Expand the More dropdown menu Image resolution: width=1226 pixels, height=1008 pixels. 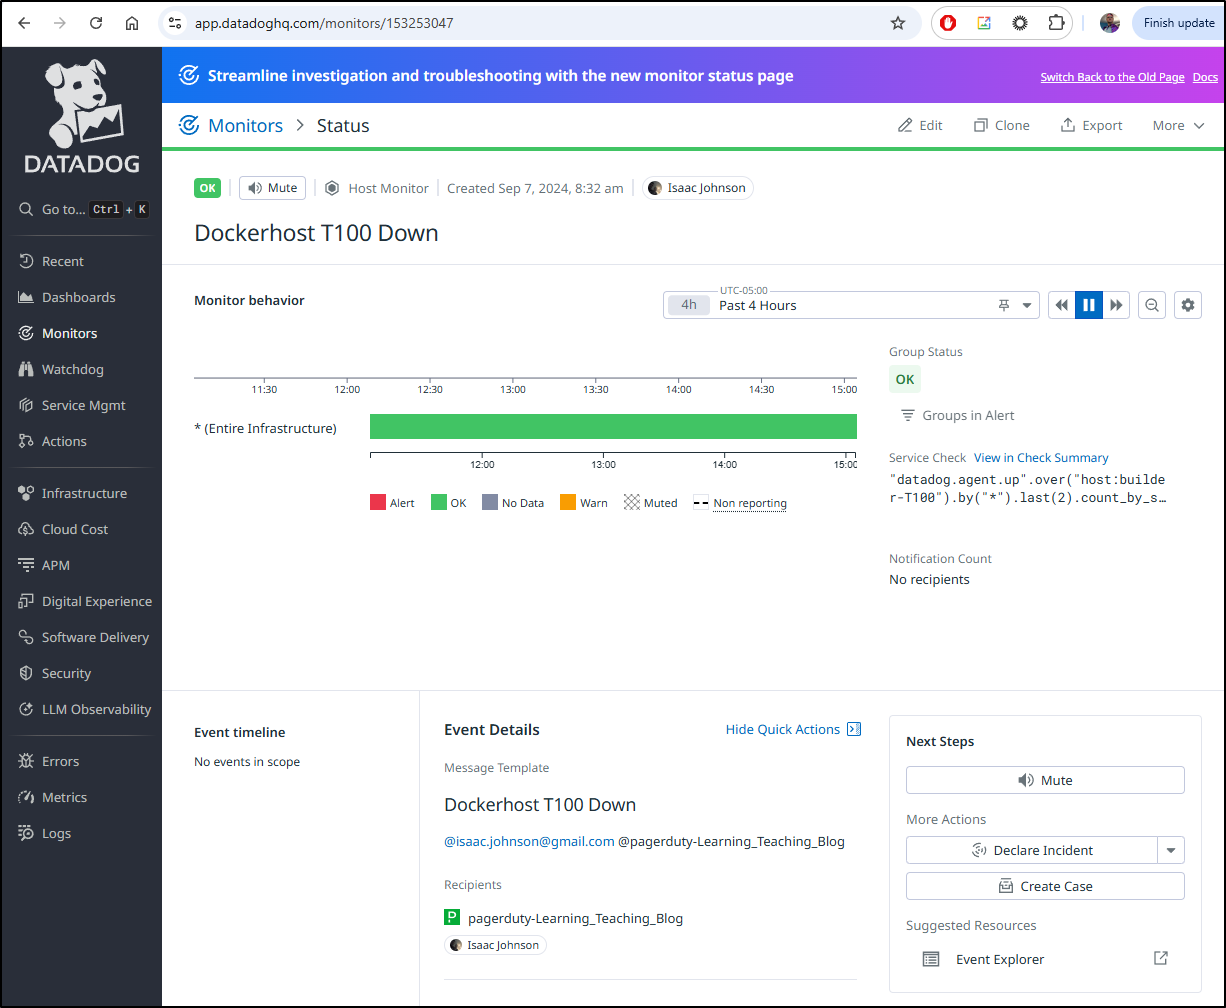(1178, 125)
